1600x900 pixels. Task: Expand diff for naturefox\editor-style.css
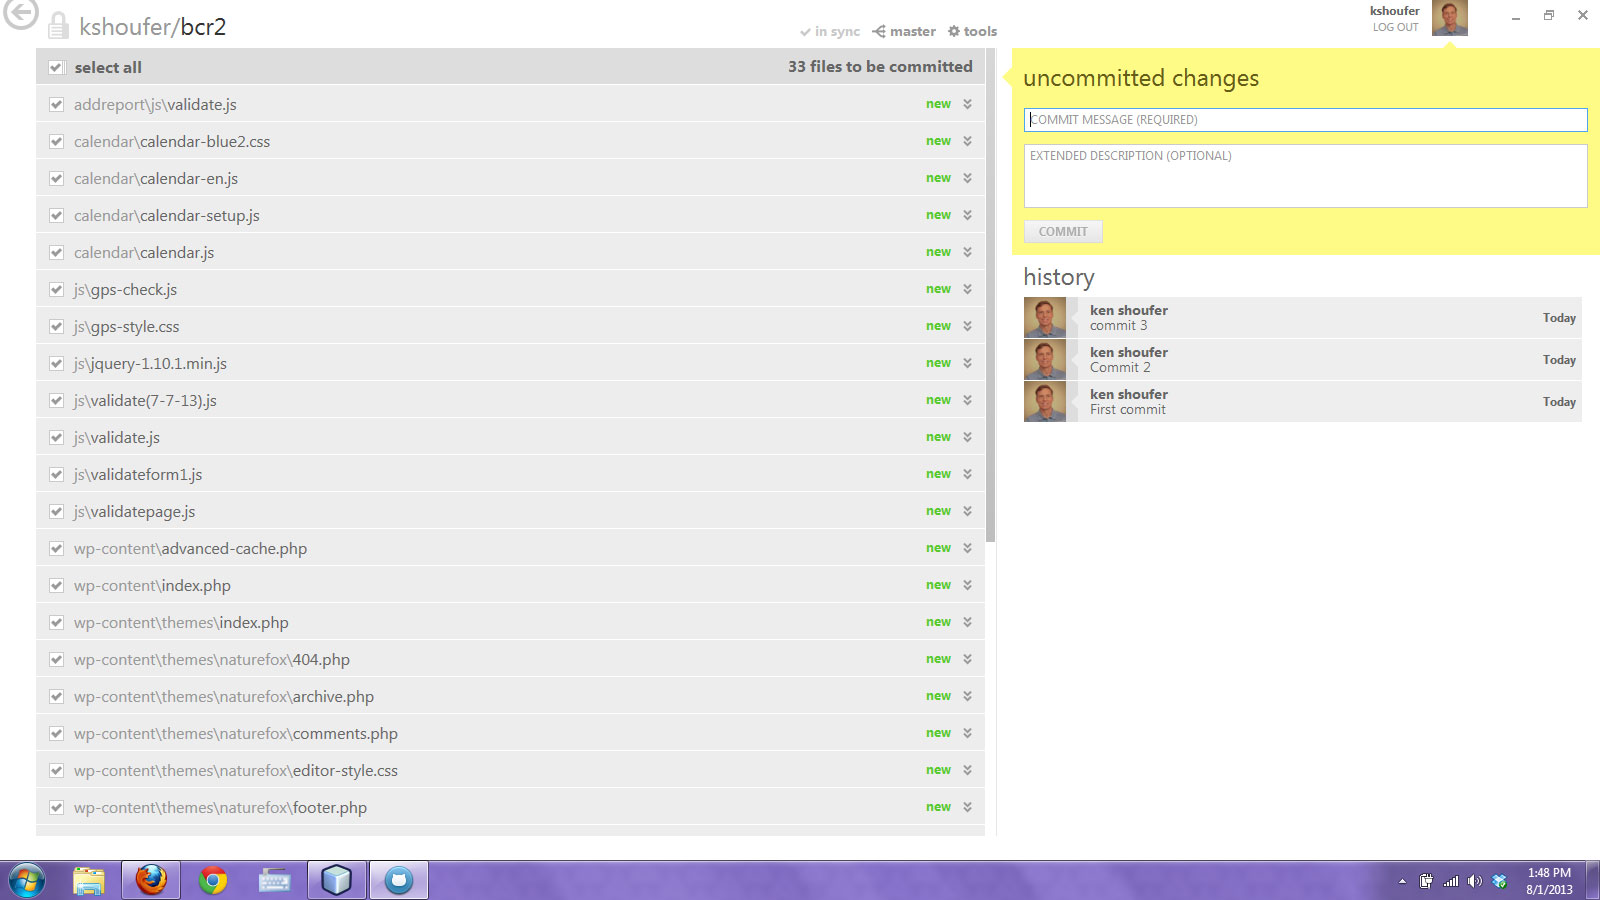[967, 770]
